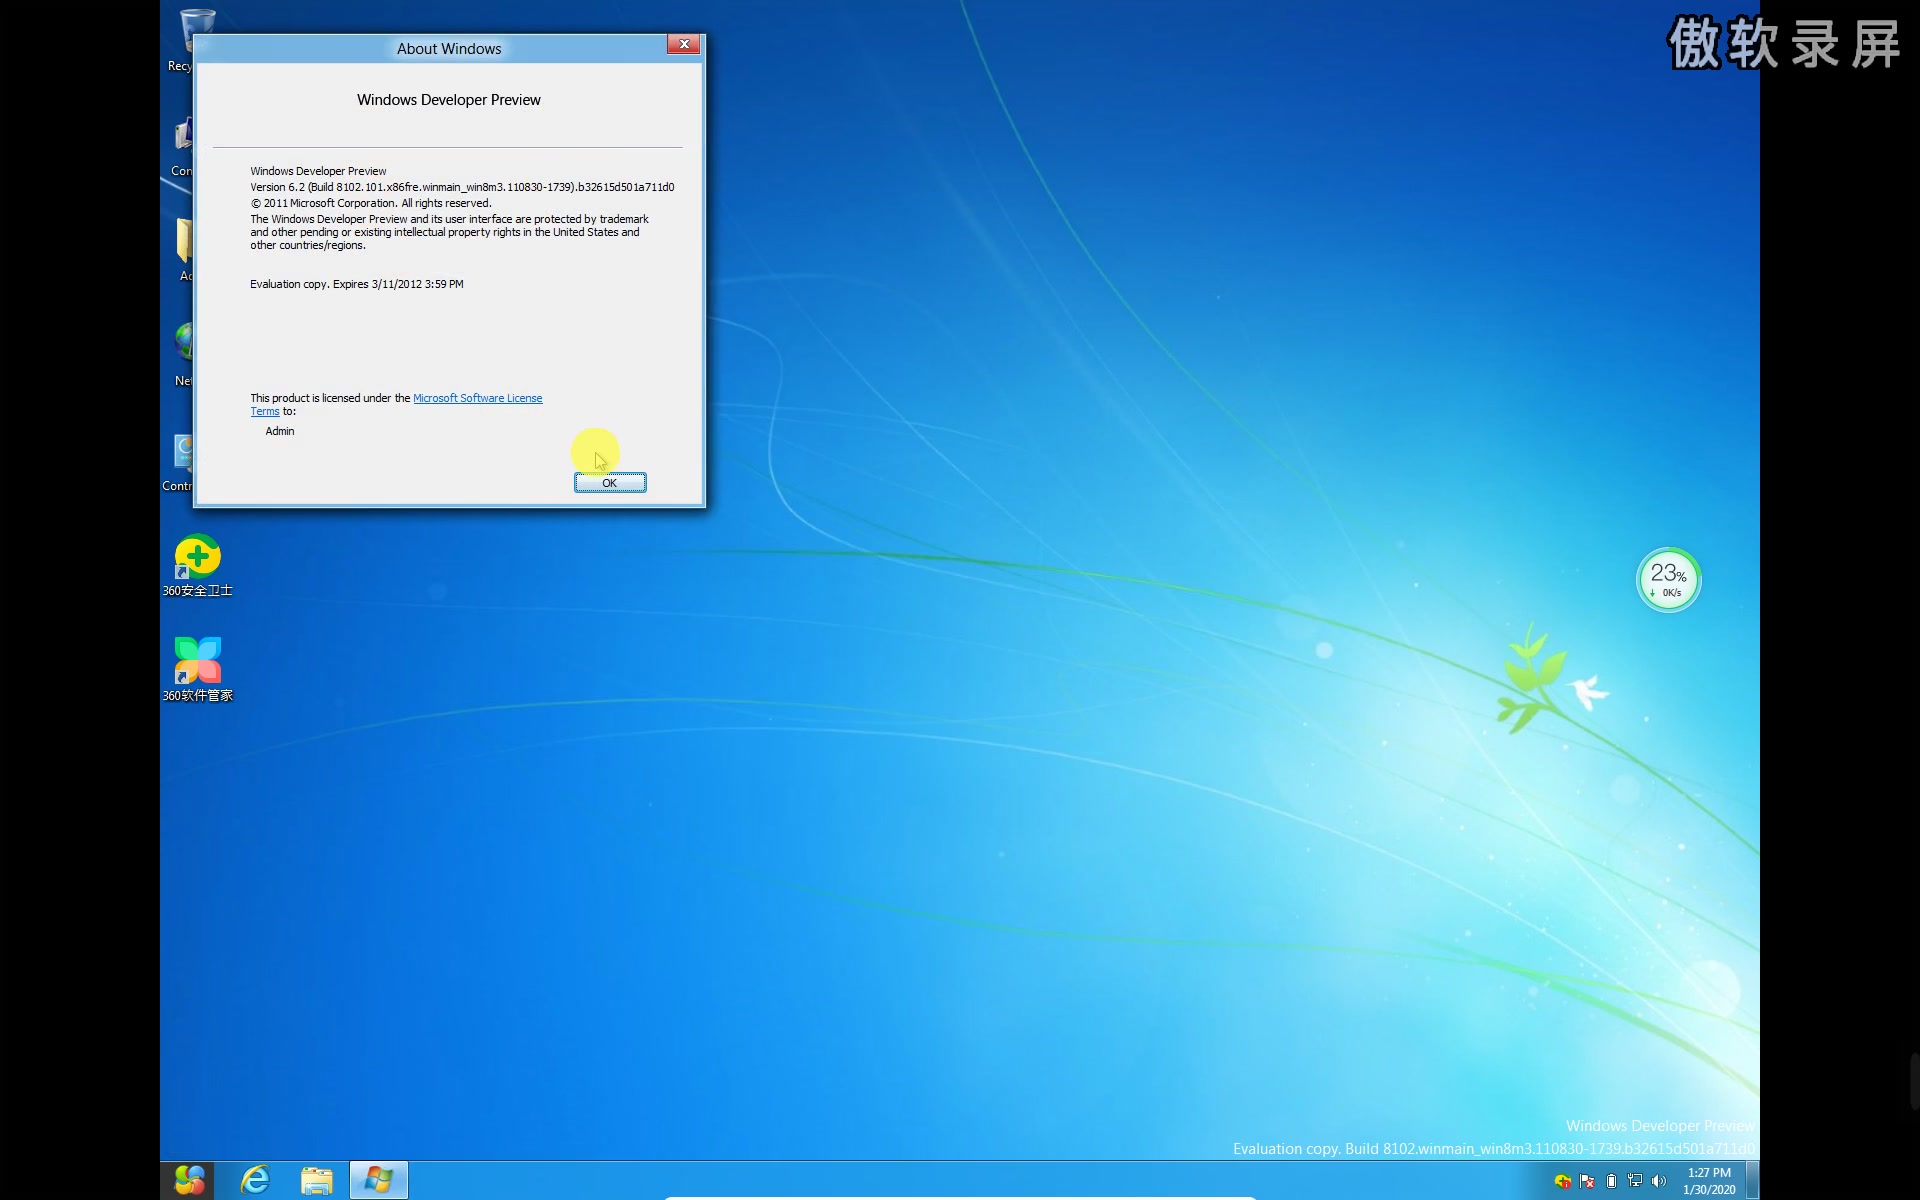Open 360软件管家 desktop shortcut
This screenshot has height=1200, width=1920.
coord(197,670)
